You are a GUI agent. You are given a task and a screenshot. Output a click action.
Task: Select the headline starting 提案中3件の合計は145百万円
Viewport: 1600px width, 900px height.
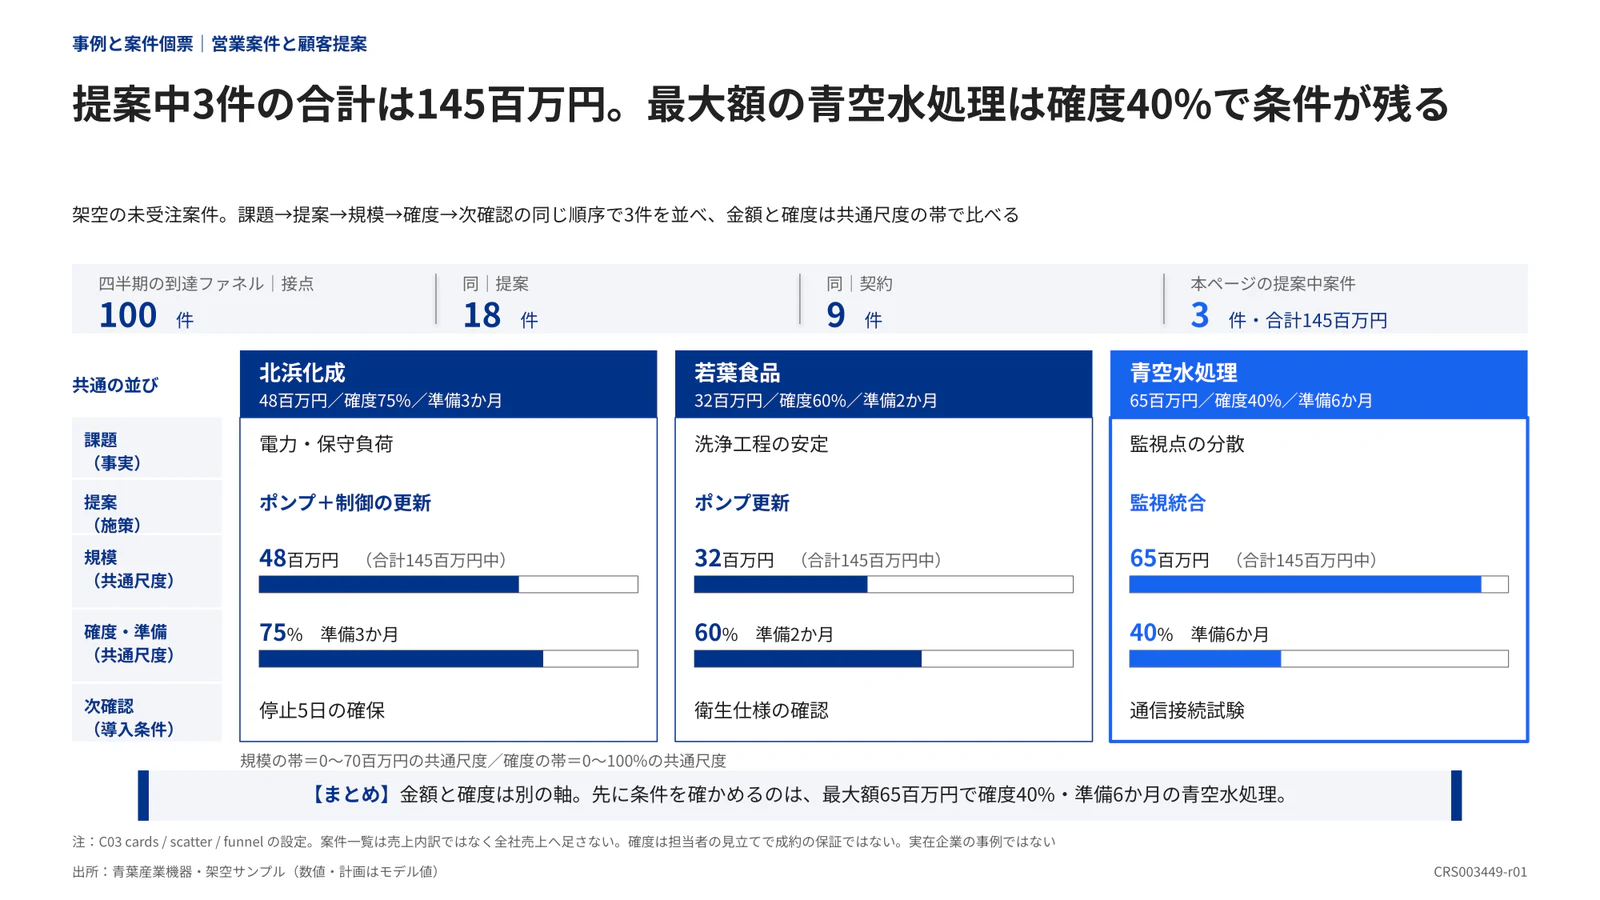(x=760, y=104)
